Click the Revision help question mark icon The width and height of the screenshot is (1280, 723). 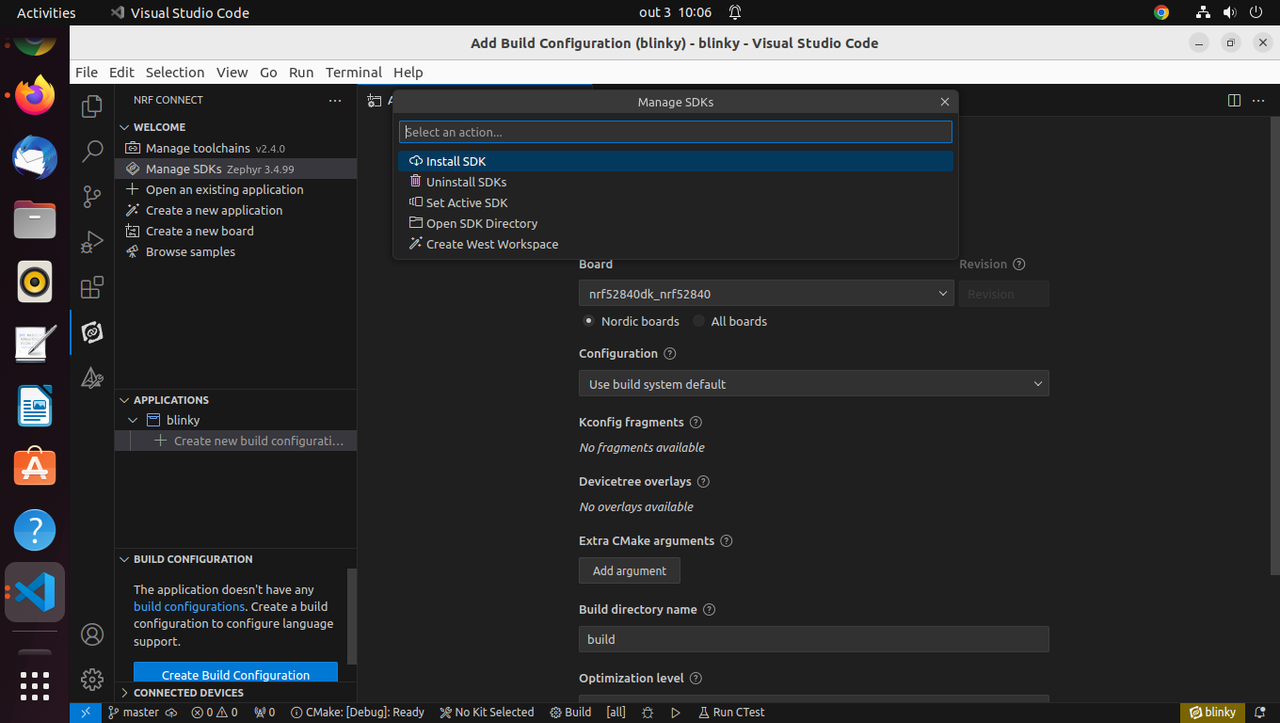pos(1019,265)
